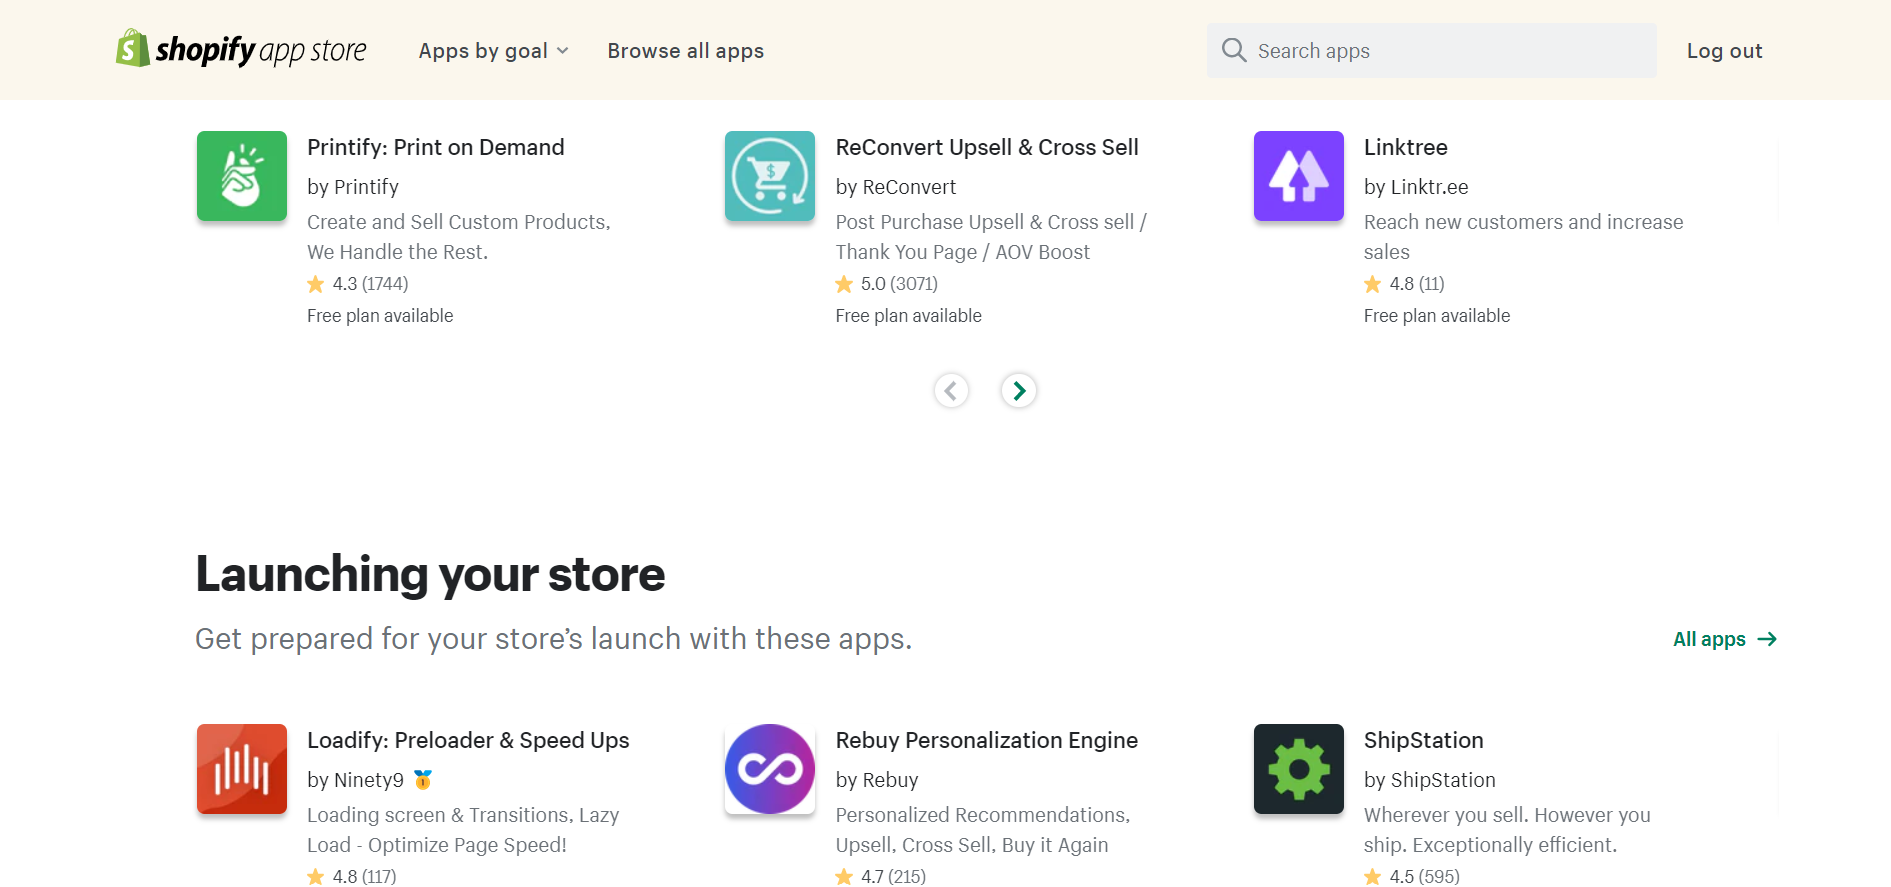Open the Shopify app store logo
The height and width of the screenshot is (887, 1891).
coord(241,49)
